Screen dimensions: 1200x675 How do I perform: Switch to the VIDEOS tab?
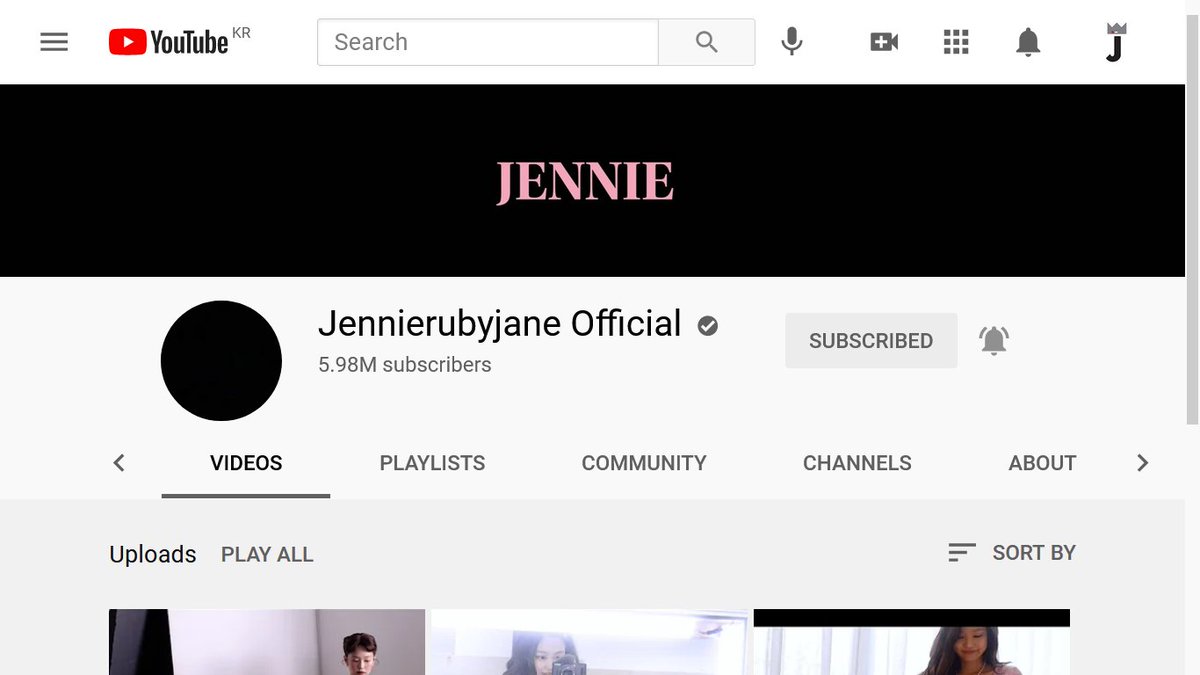[x=246, y=463]
